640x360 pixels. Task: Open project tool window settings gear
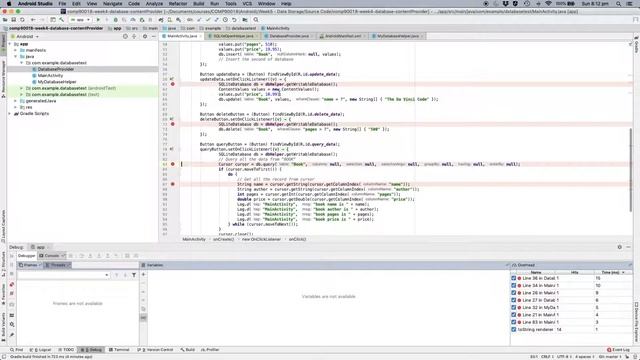click(x=144, y=36)
